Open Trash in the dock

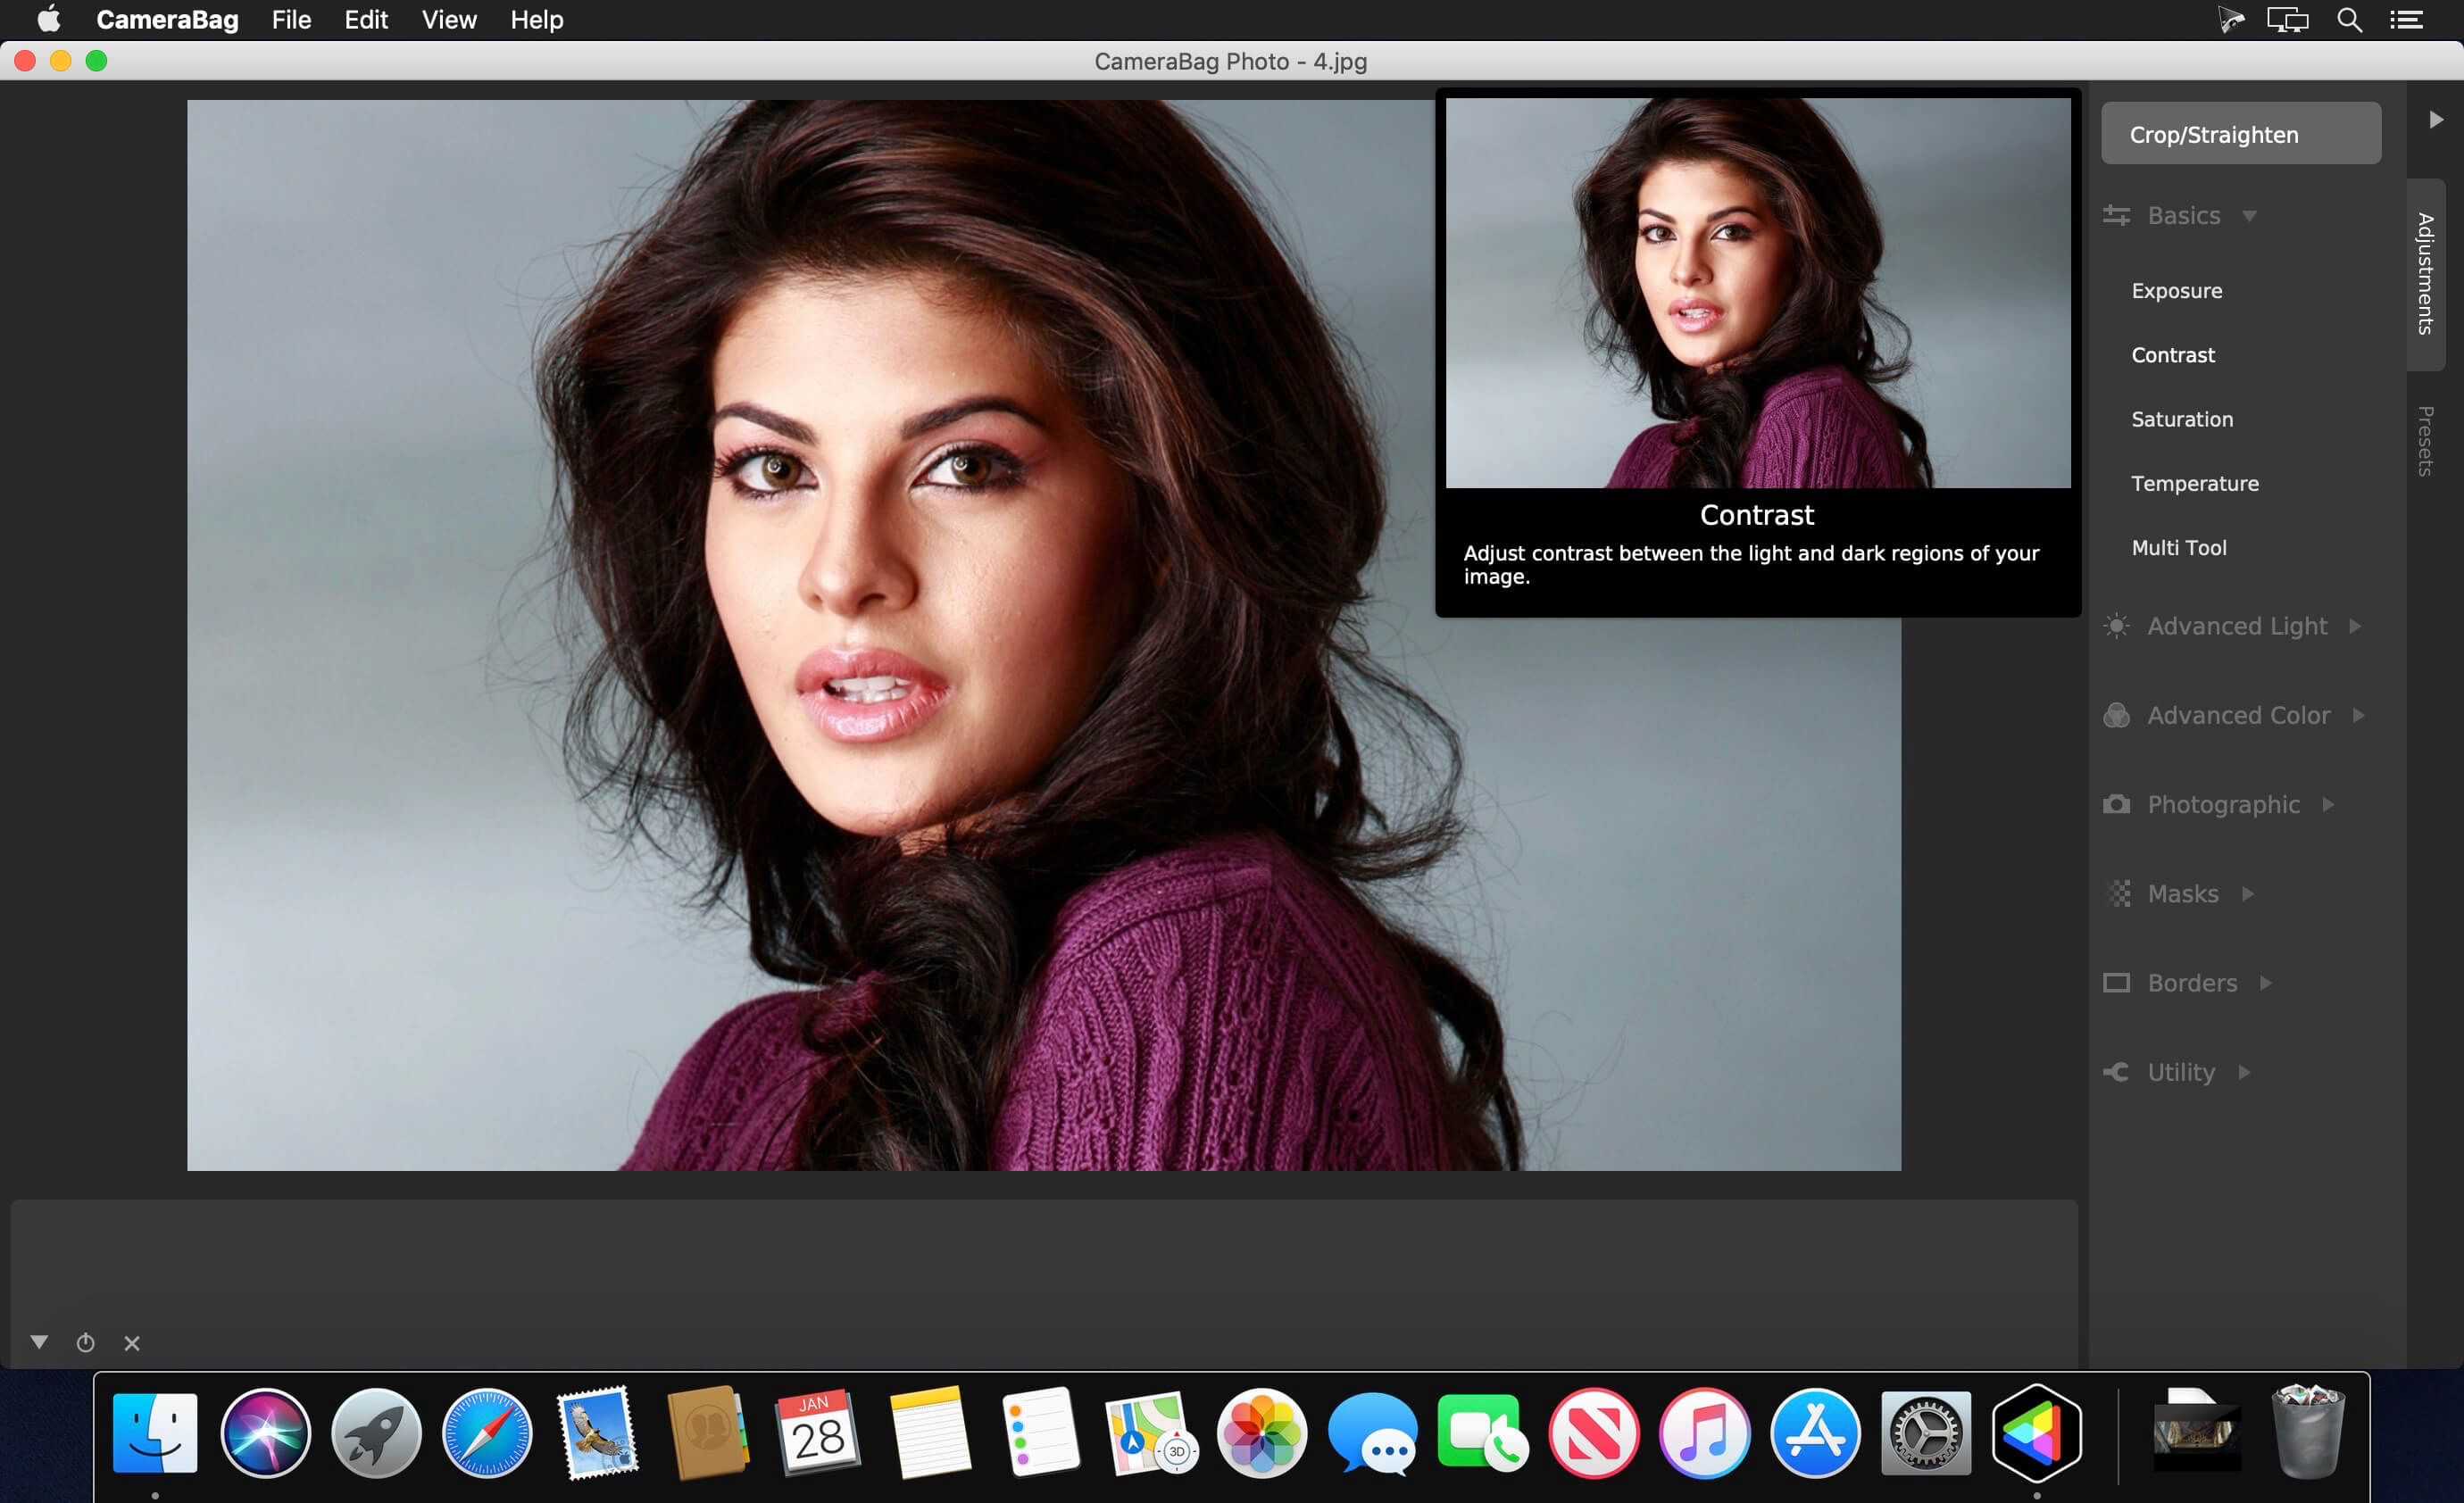point(2308,1432)
